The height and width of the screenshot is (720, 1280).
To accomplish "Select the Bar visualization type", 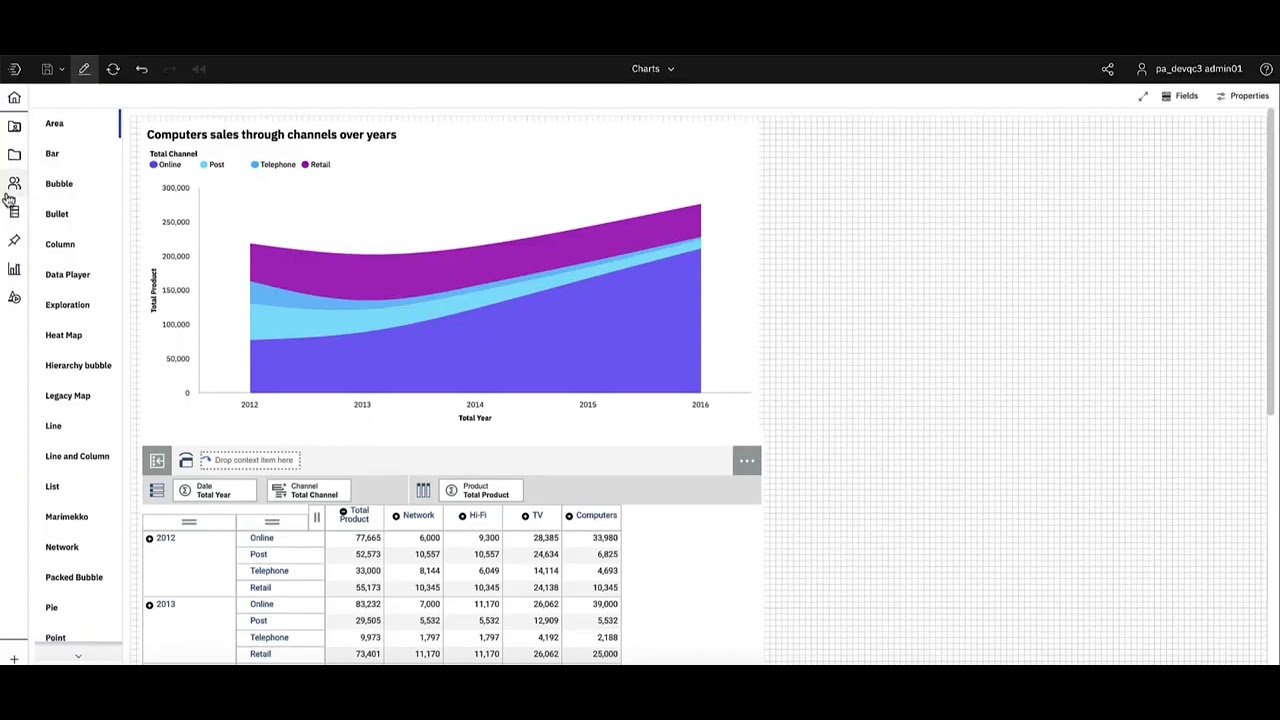I will point(52,153).
